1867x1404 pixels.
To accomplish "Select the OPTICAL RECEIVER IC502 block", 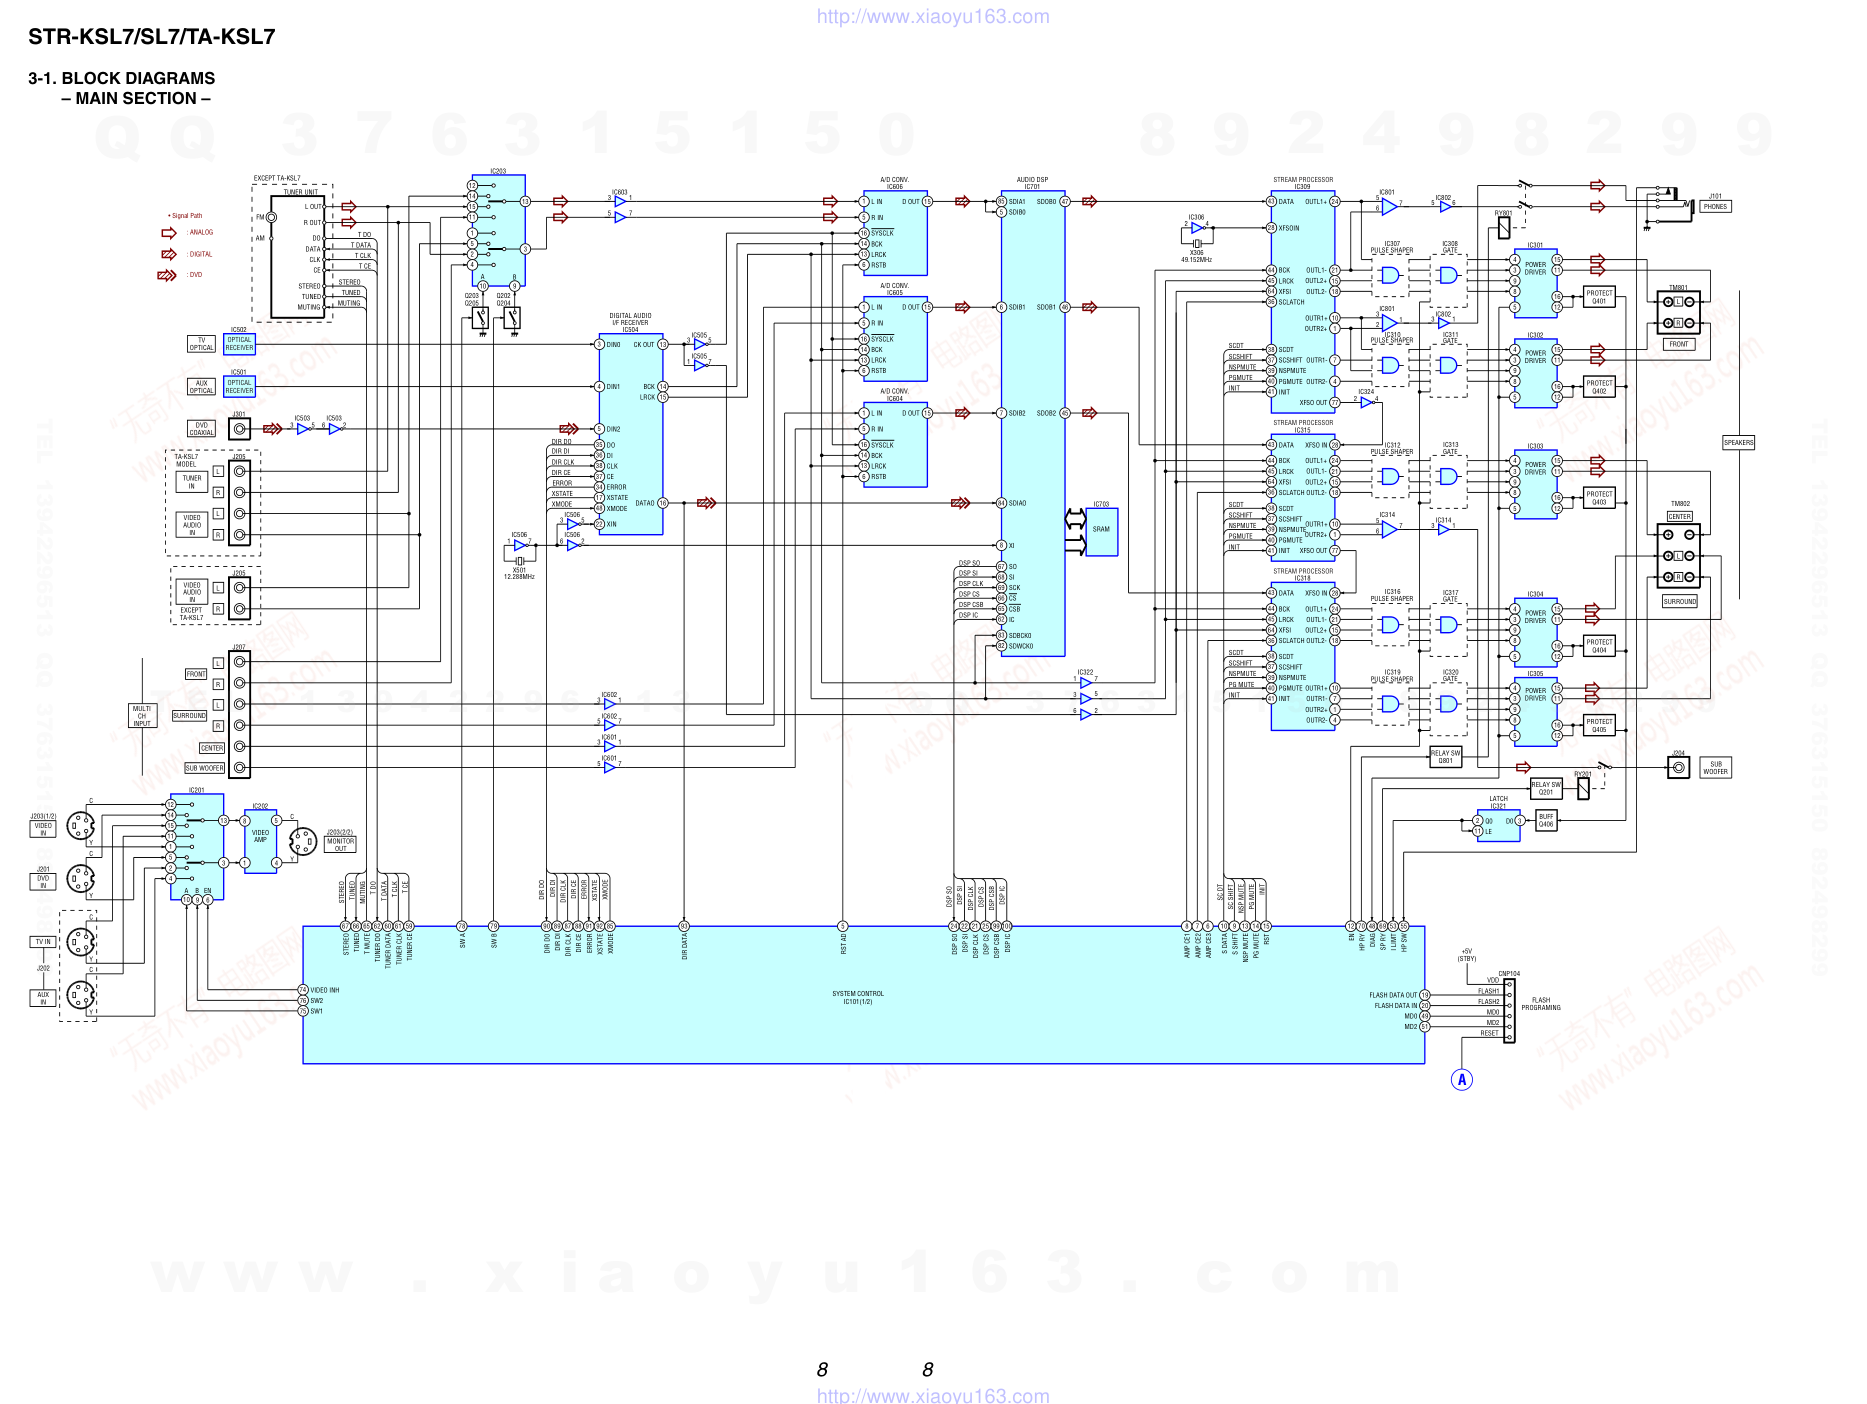I will (239, 344).
